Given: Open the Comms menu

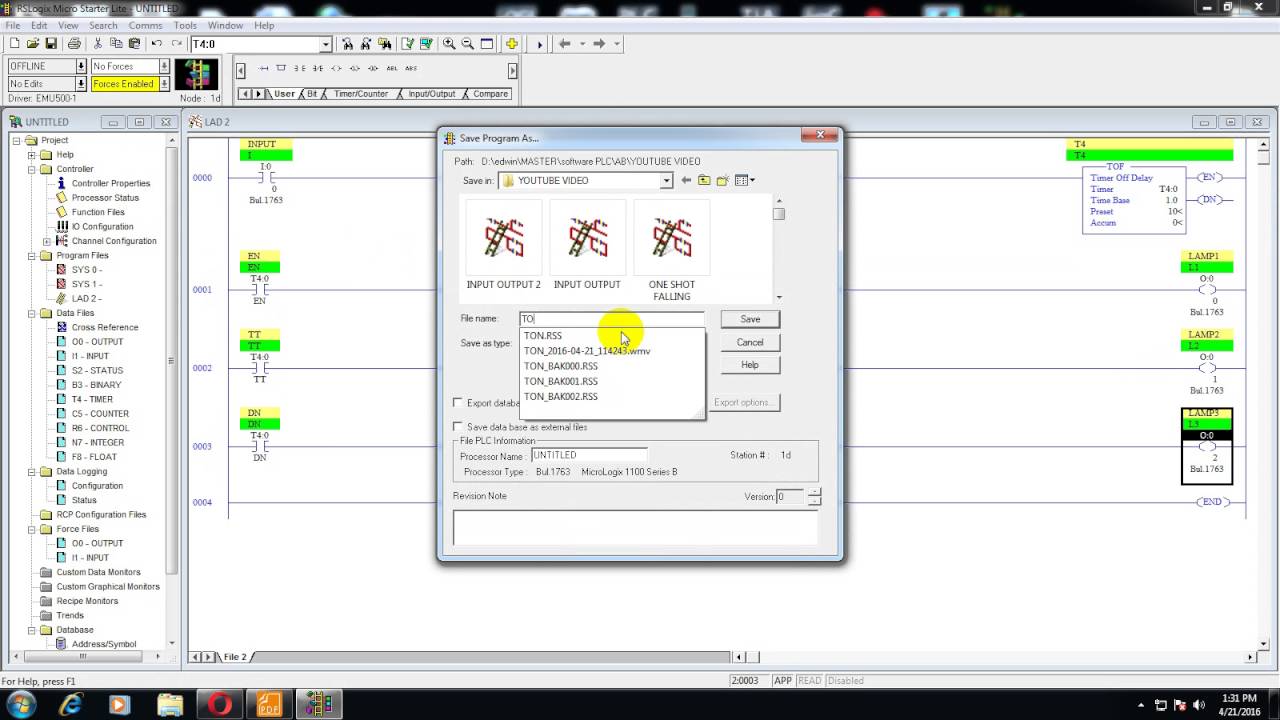Looking at the screenshot, I should (x=145, y=25).
